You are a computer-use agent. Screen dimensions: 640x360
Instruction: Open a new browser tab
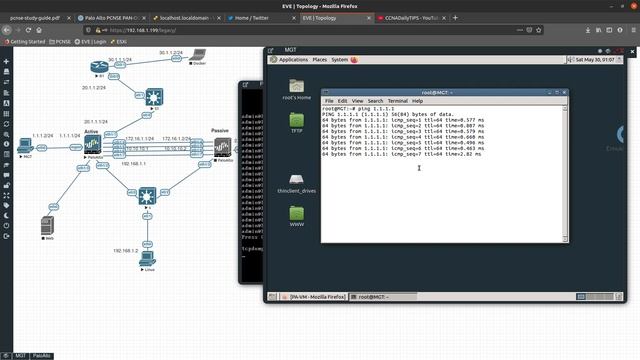click(455, 18)
